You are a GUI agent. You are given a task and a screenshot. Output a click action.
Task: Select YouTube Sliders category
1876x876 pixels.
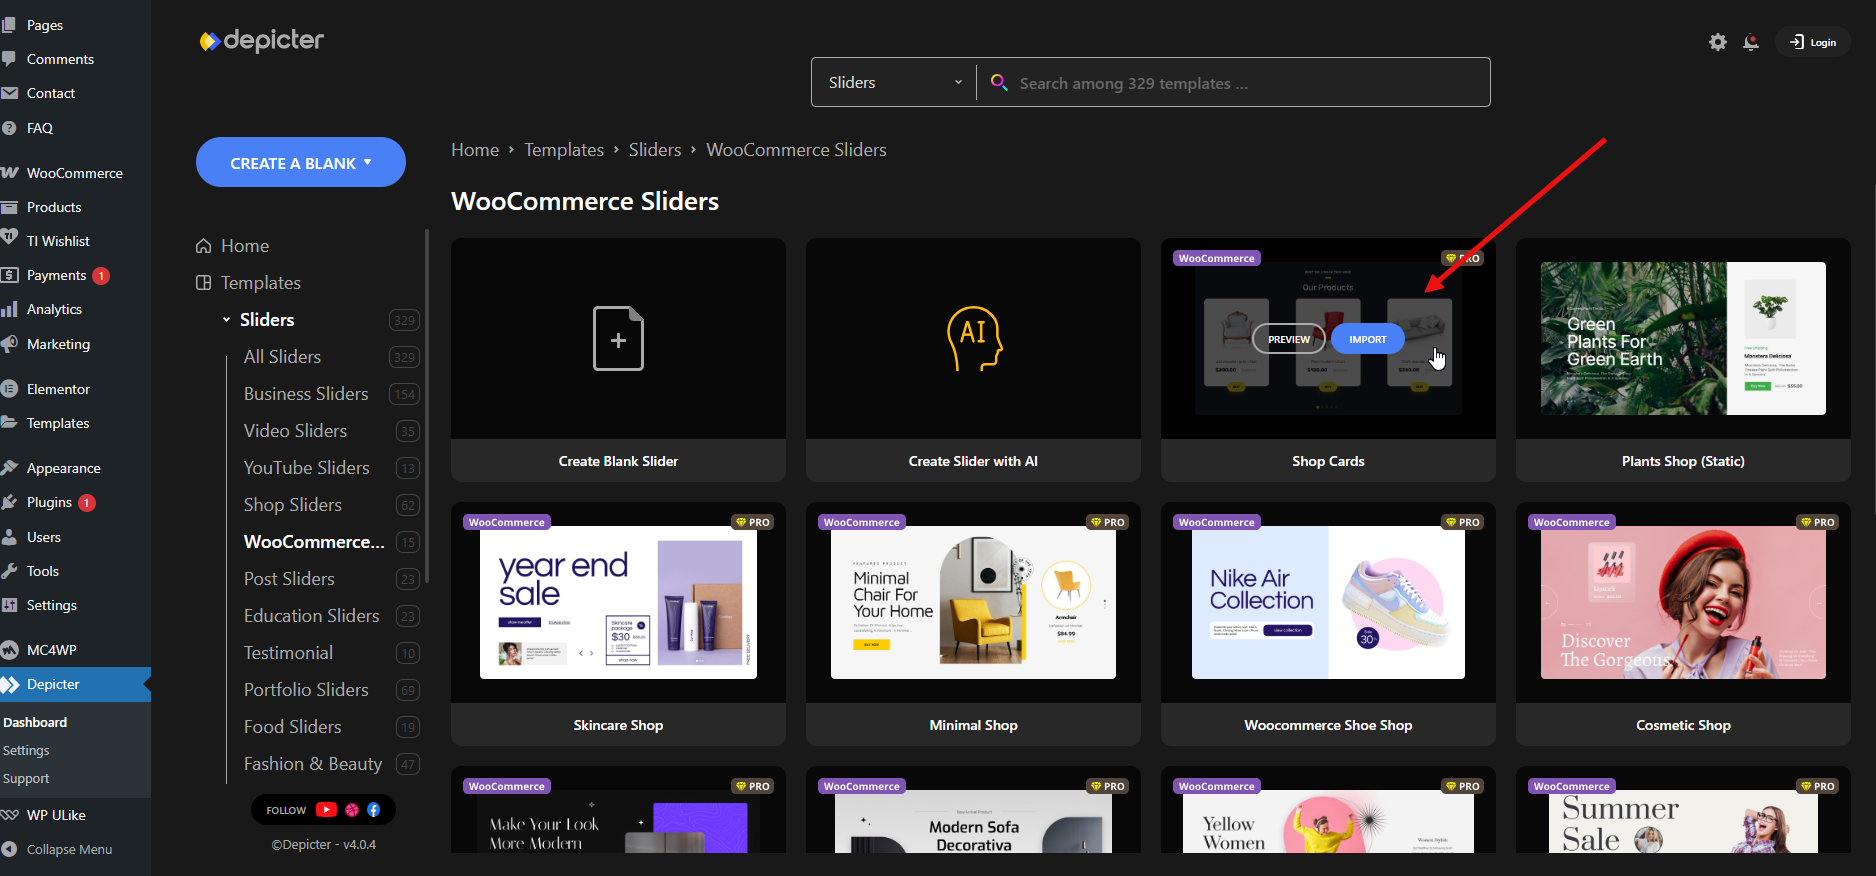coord(306,468)
